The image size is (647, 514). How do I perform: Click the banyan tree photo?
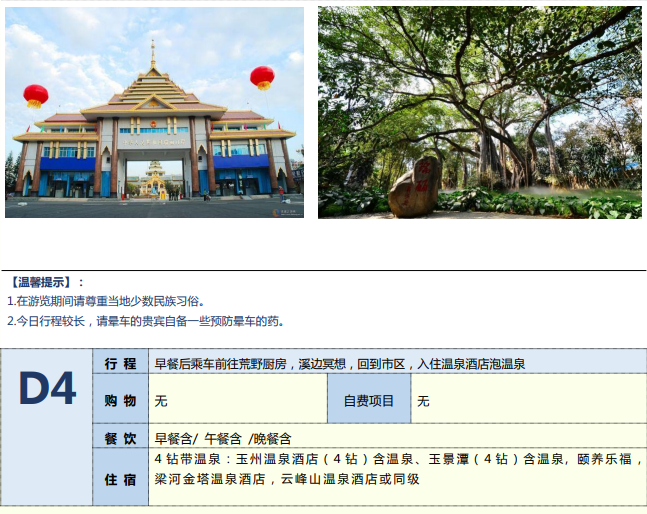pos(479,112)
